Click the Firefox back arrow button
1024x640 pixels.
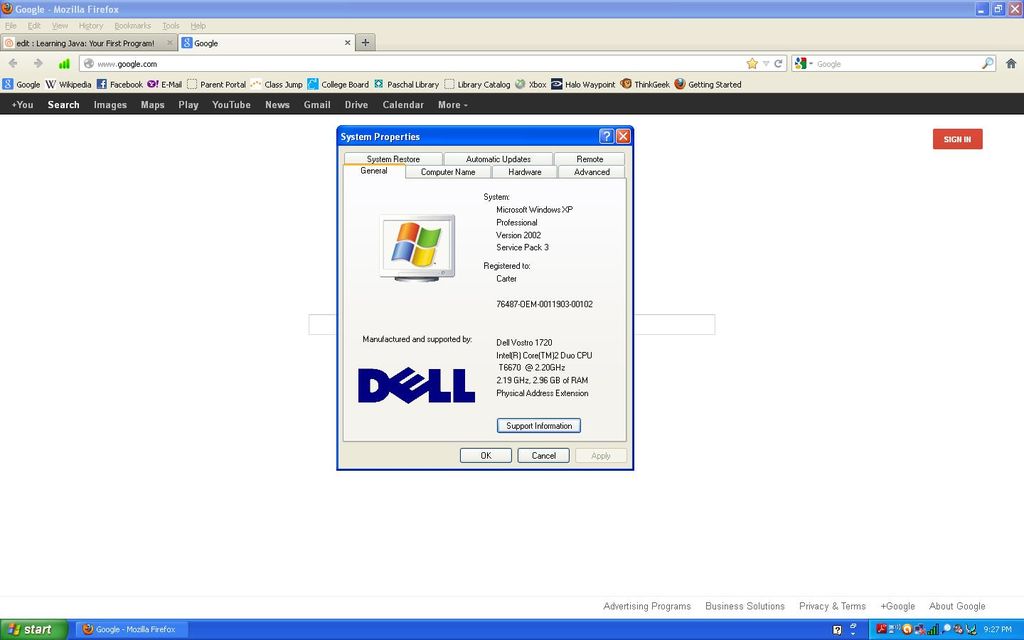(13, 63)
